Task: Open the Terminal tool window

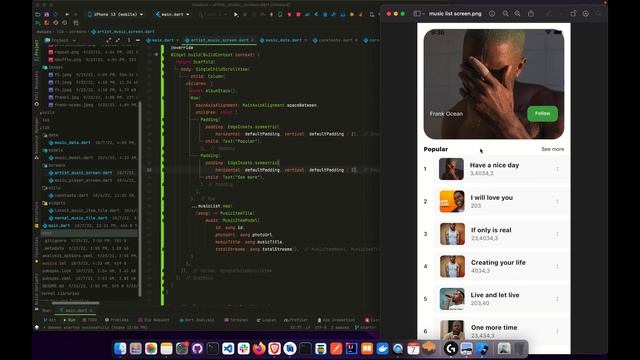Action: [236, 320]
